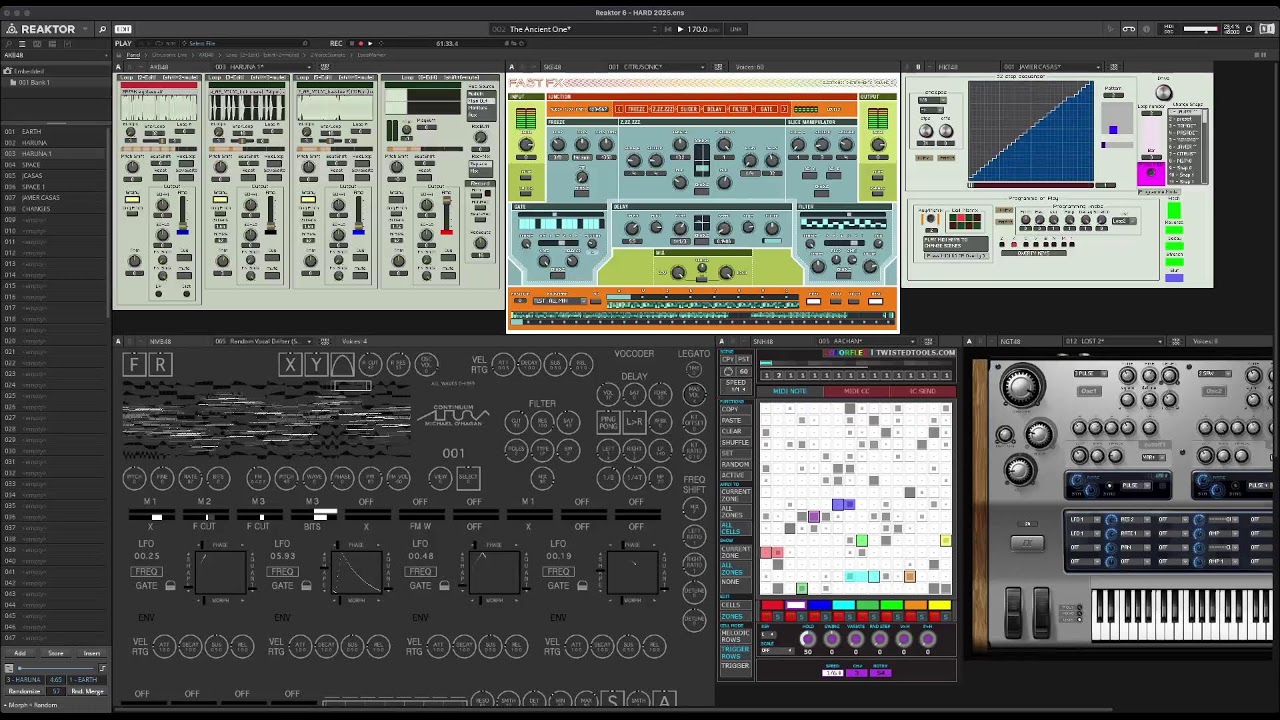Click the R button on the Continuum panel
This screenshot has width=1280, height=720.
[159, 365]
